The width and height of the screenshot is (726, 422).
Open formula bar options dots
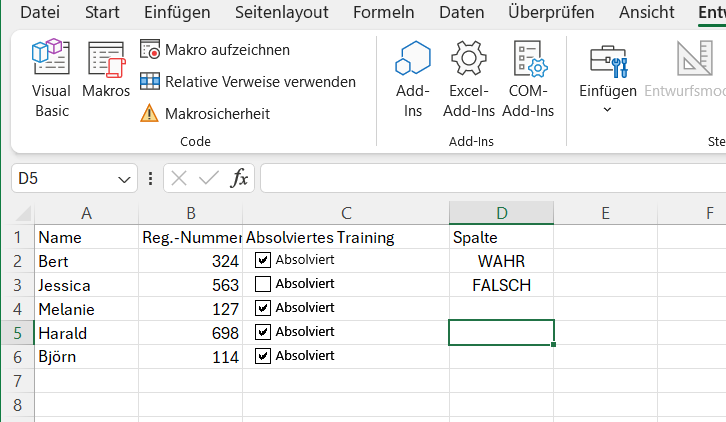(151, 179)
